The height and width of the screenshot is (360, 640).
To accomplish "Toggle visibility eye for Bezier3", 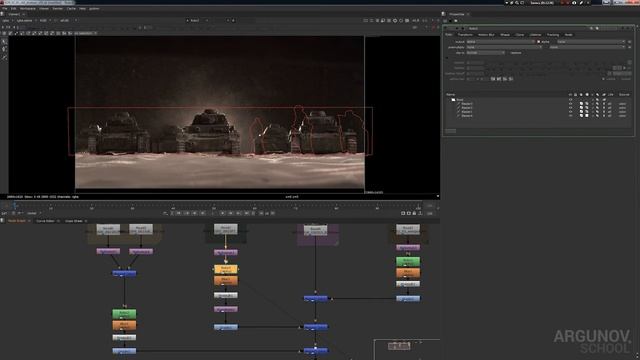I will pos(571,112).
